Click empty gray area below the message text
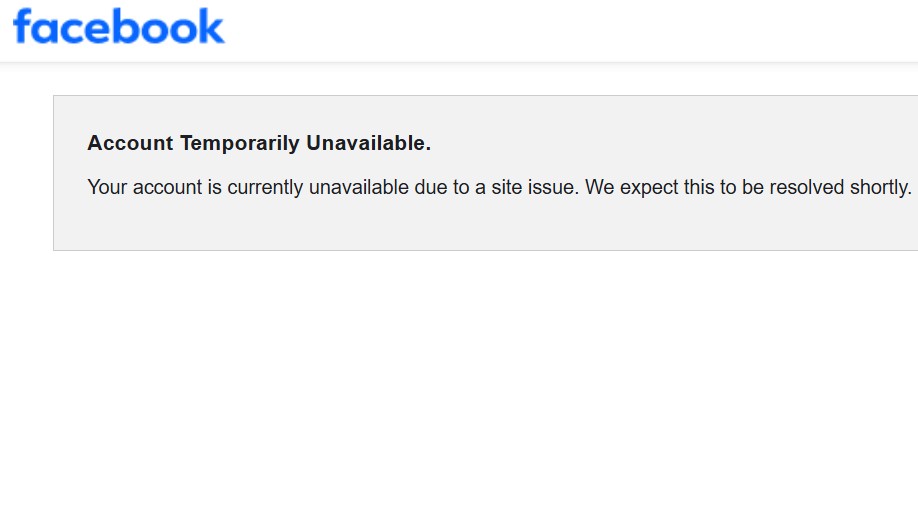The width and height of the screenshot is (918, 514). [x=480, y=226]
